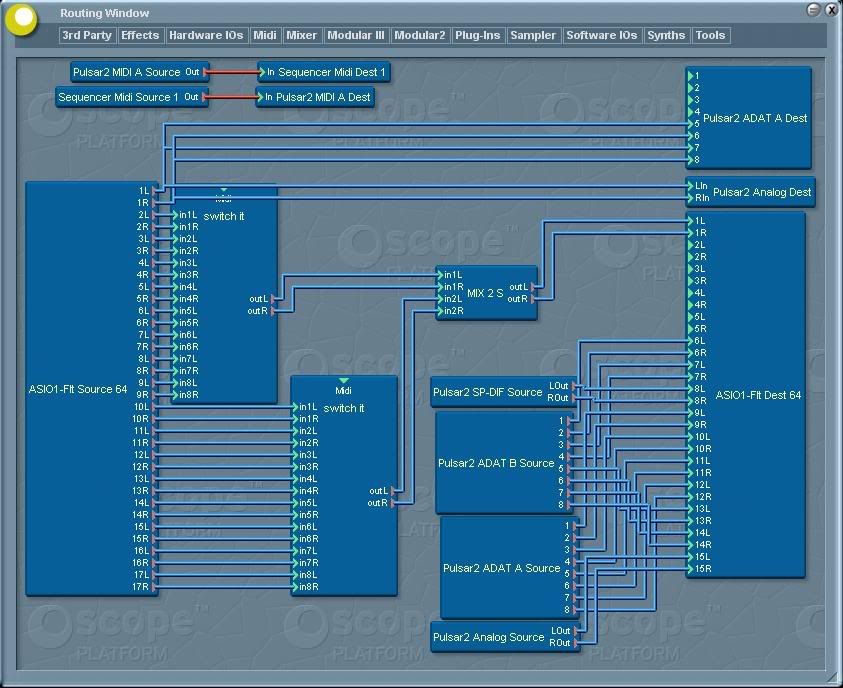Select the Pulsar2 Analog Dest label
This screenshot has width=843, height=688.
point(762,192)
